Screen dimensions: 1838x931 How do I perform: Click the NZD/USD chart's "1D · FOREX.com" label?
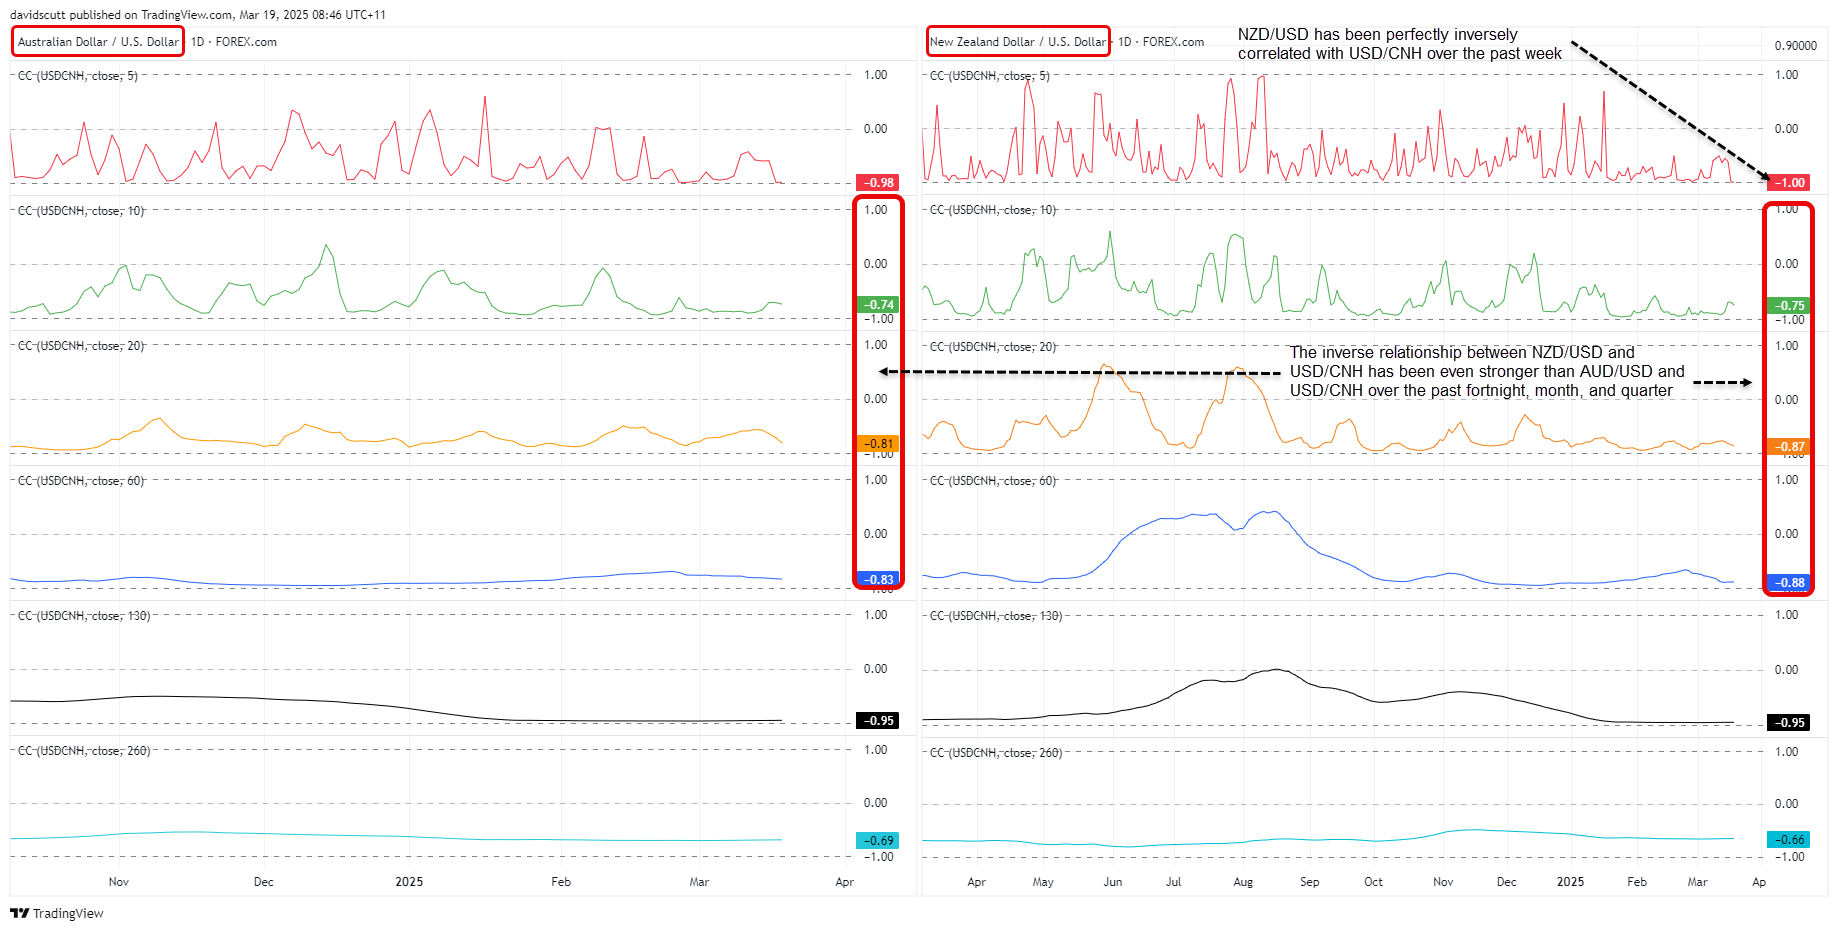pos(1161,42)
